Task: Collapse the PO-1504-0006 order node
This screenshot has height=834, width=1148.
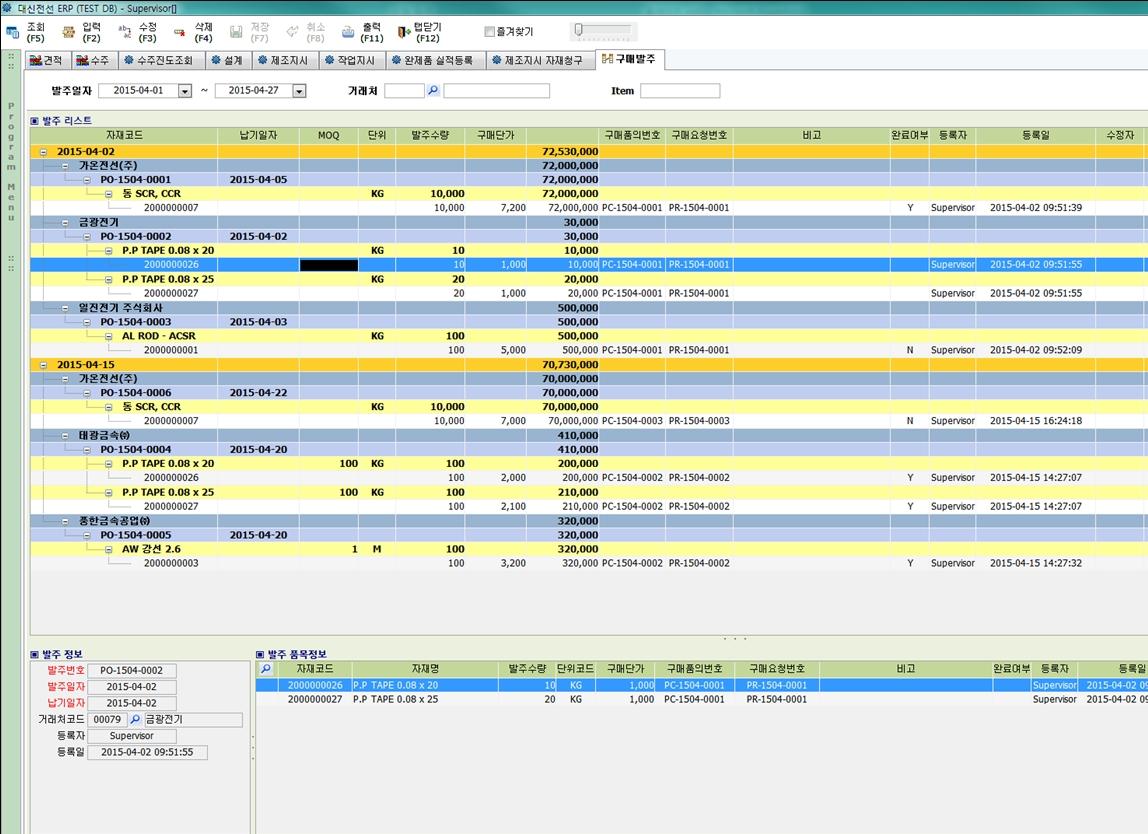Action: coord(87,393)
